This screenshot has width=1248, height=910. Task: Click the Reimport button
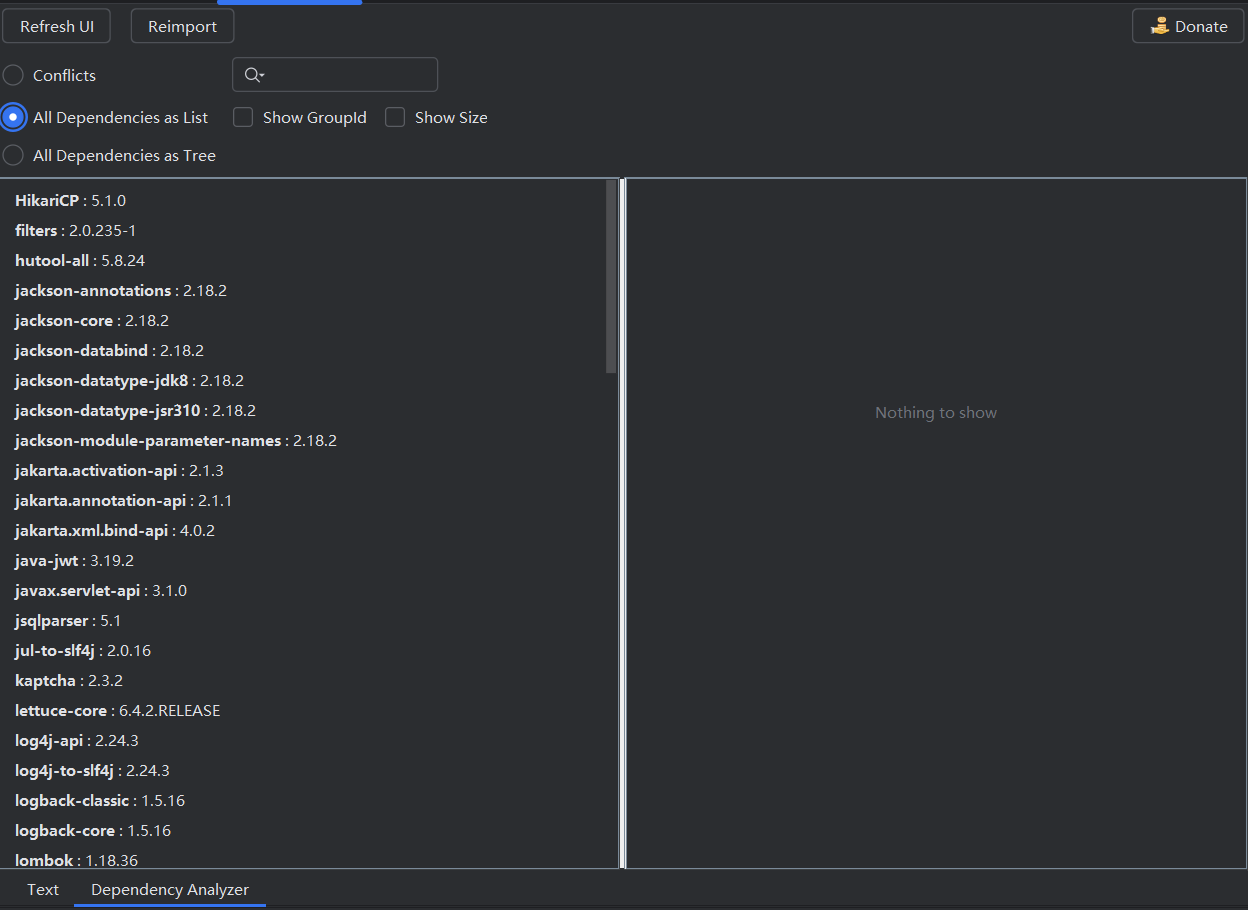[182, 26]
